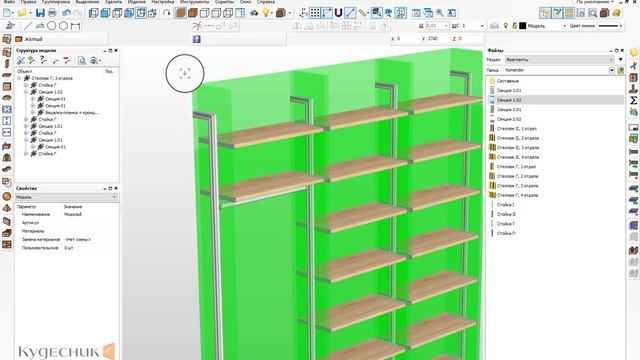The height and width of the screenshot is (360, 640).
Task: Click the magnet U snap icon
Action: pos(338,13)
